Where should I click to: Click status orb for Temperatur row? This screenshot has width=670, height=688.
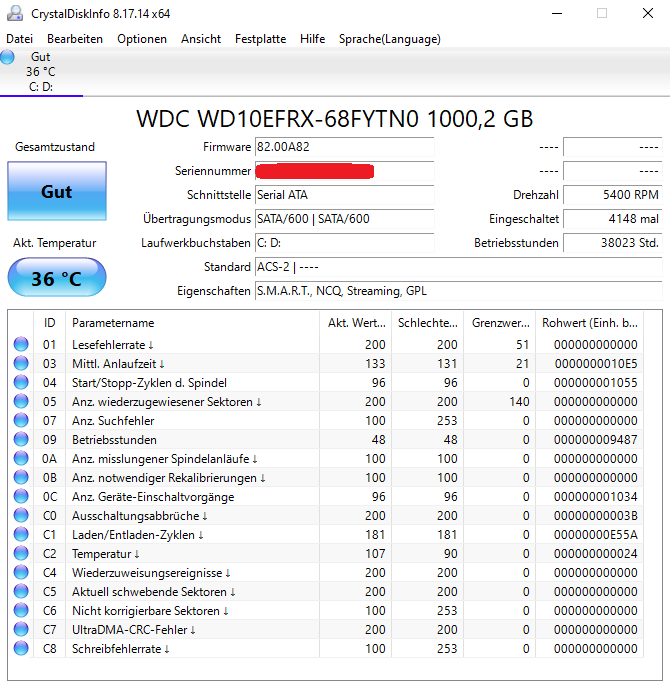[x=21, y=554]
